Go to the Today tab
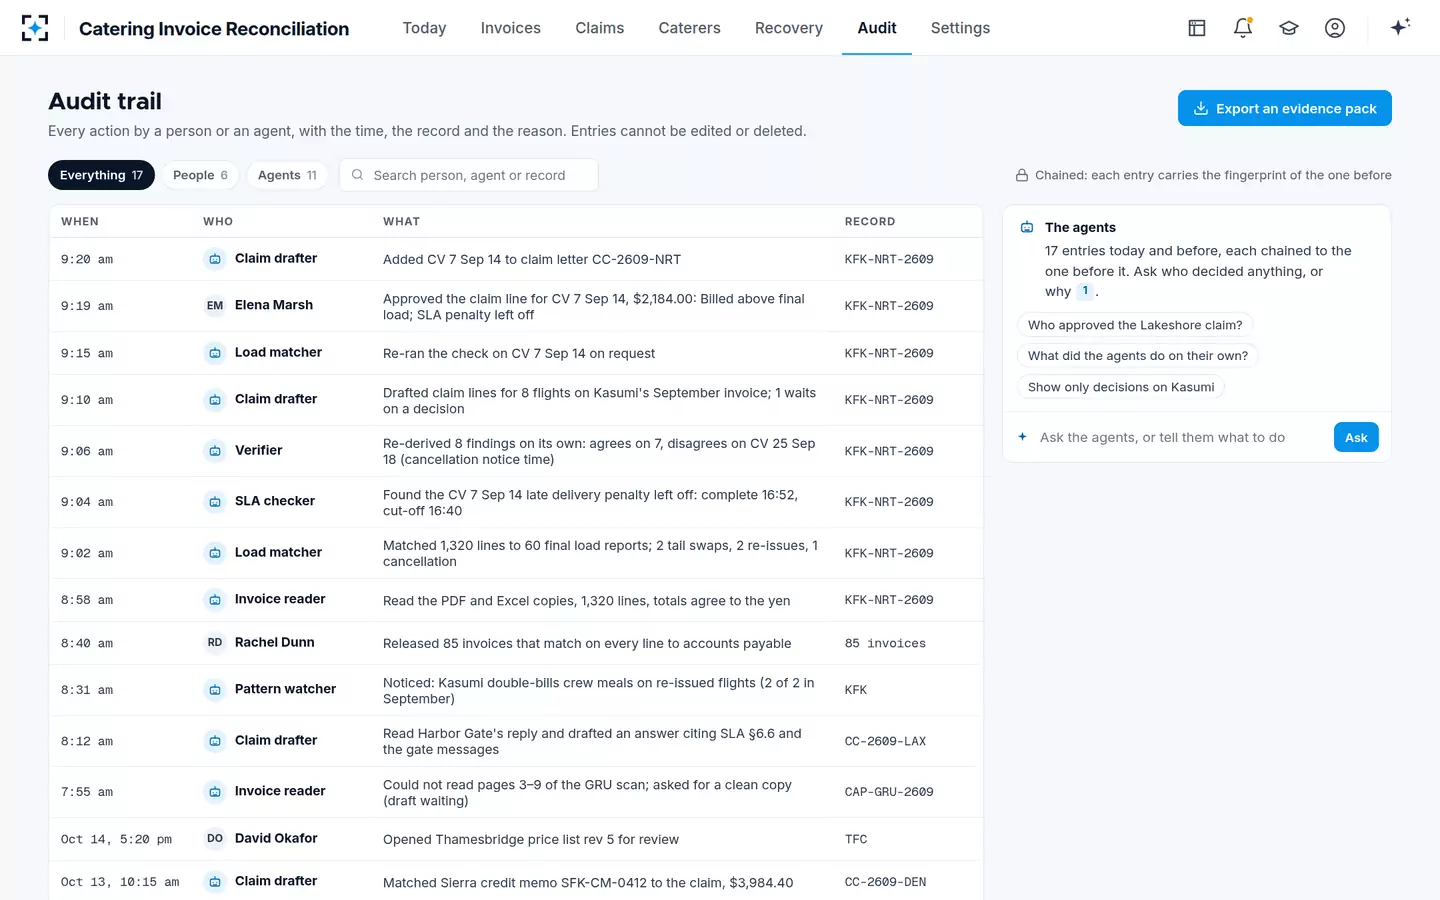1440x900 pixels. click(424, 28)
